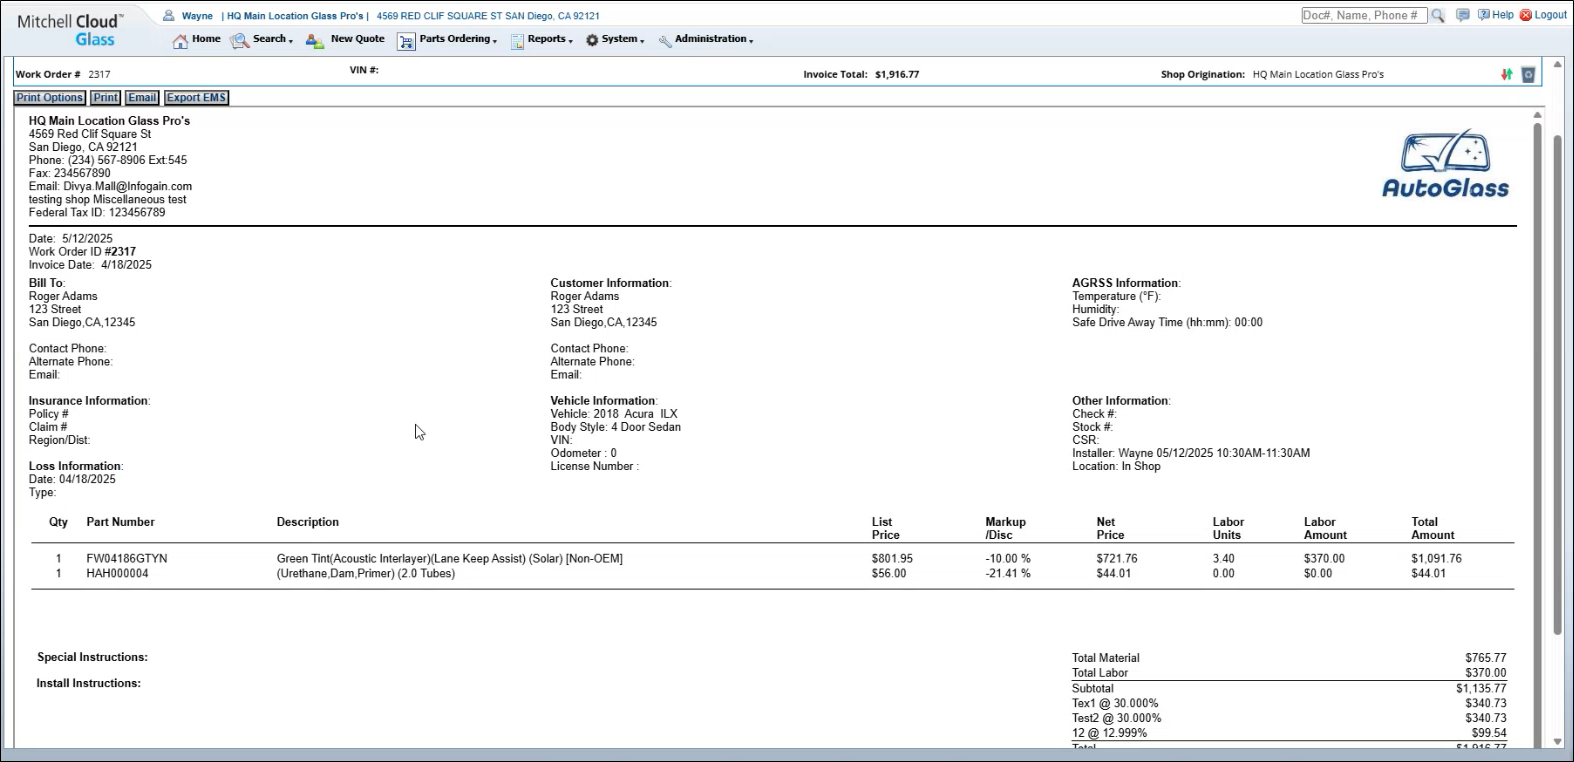Click the Federal Tax ID 123456789 line
1574x762 pixels.
(x=97, y=213)
